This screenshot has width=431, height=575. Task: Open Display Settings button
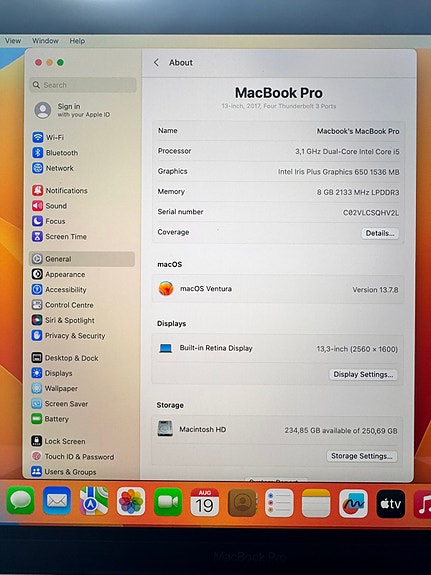click(363, 374)
